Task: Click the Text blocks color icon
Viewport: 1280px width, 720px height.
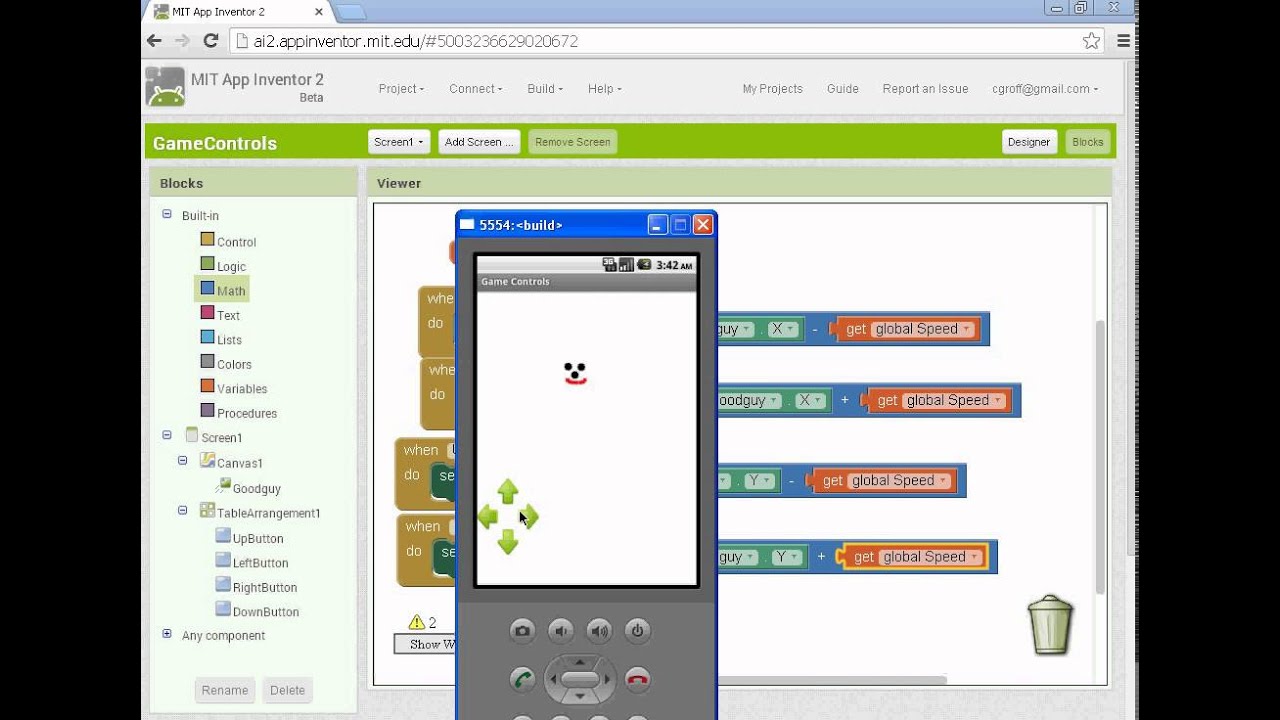Action: pyautogui.click(x=207, y=313)
